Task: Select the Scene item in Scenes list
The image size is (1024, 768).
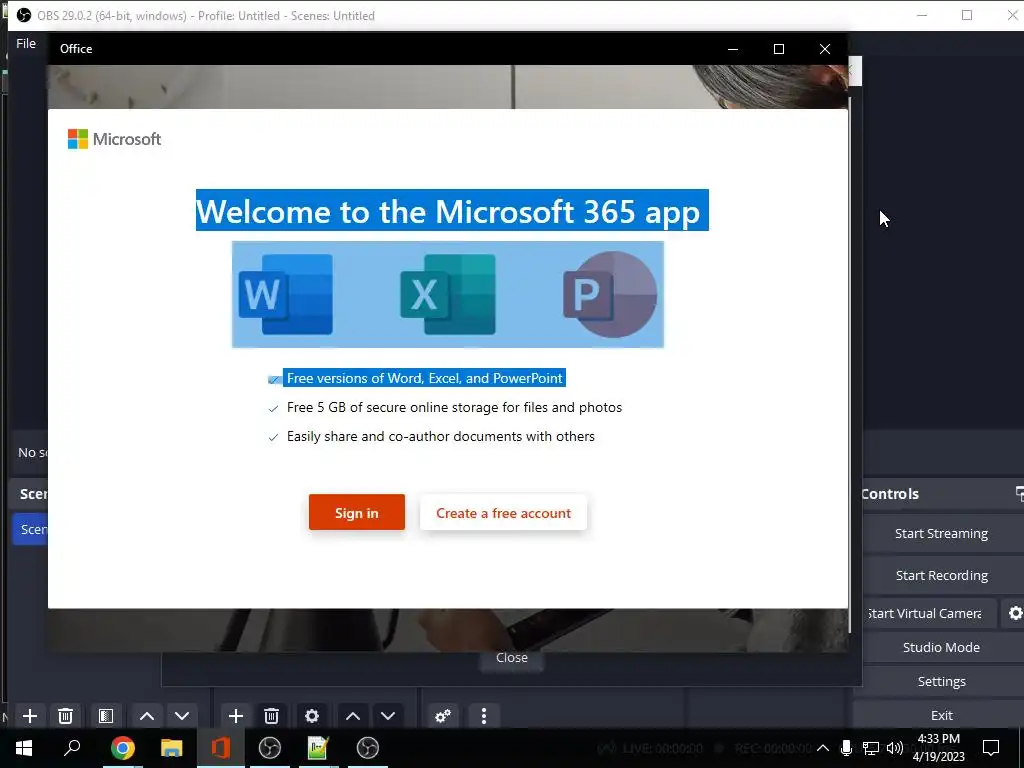Action: pyautogui.click(x=30, y=529)
